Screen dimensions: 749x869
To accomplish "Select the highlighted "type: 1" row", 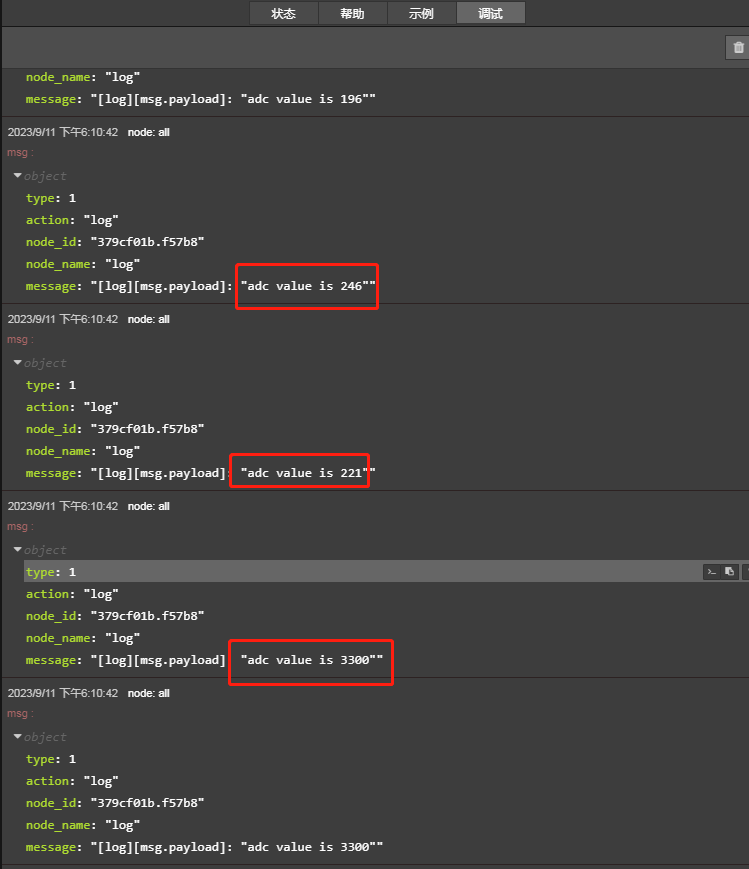I will pos(51,572).
